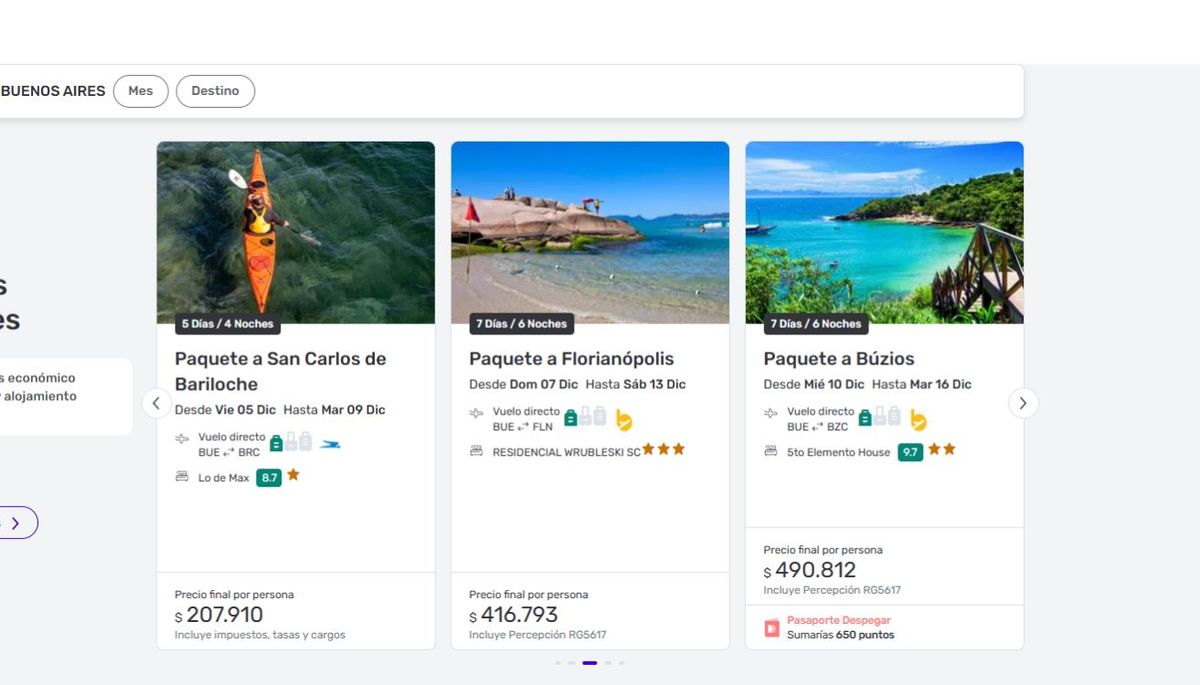The image size is (1200, 685).
Task: Click the Búzios beach photo thumbnail
Action: pos(884,232)
